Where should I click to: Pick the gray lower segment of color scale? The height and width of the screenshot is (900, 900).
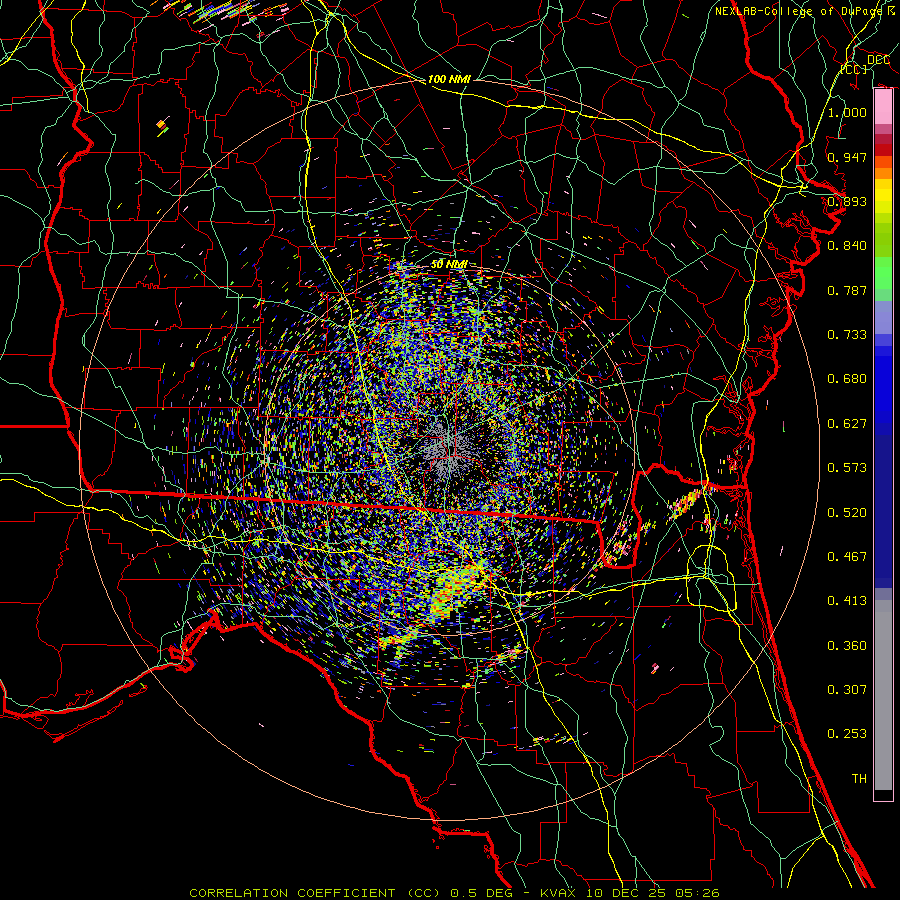[883, 695]
